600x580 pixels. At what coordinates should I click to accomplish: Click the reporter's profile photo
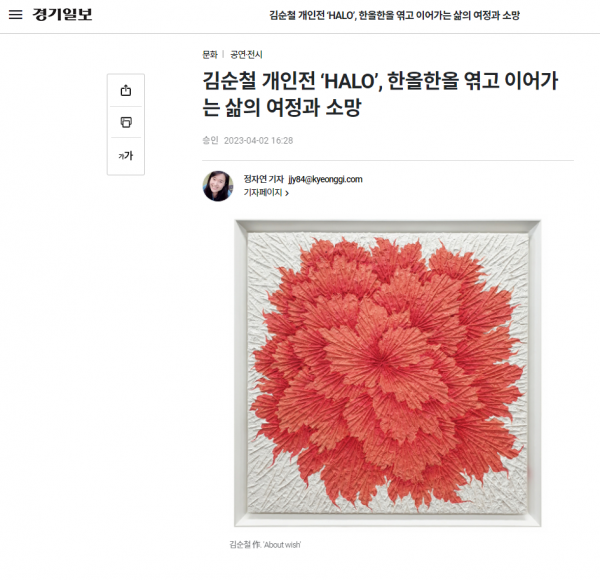(x=218, y=186)
